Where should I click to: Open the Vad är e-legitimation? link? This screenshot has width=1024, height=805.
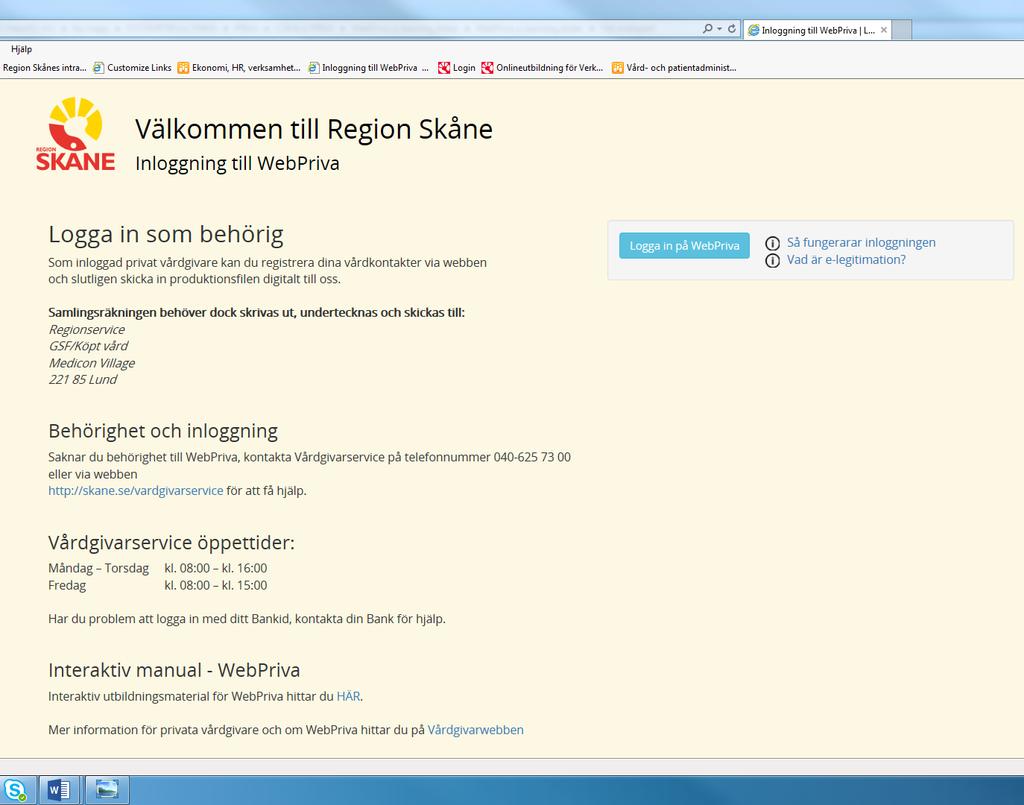[x=846, y=259]
